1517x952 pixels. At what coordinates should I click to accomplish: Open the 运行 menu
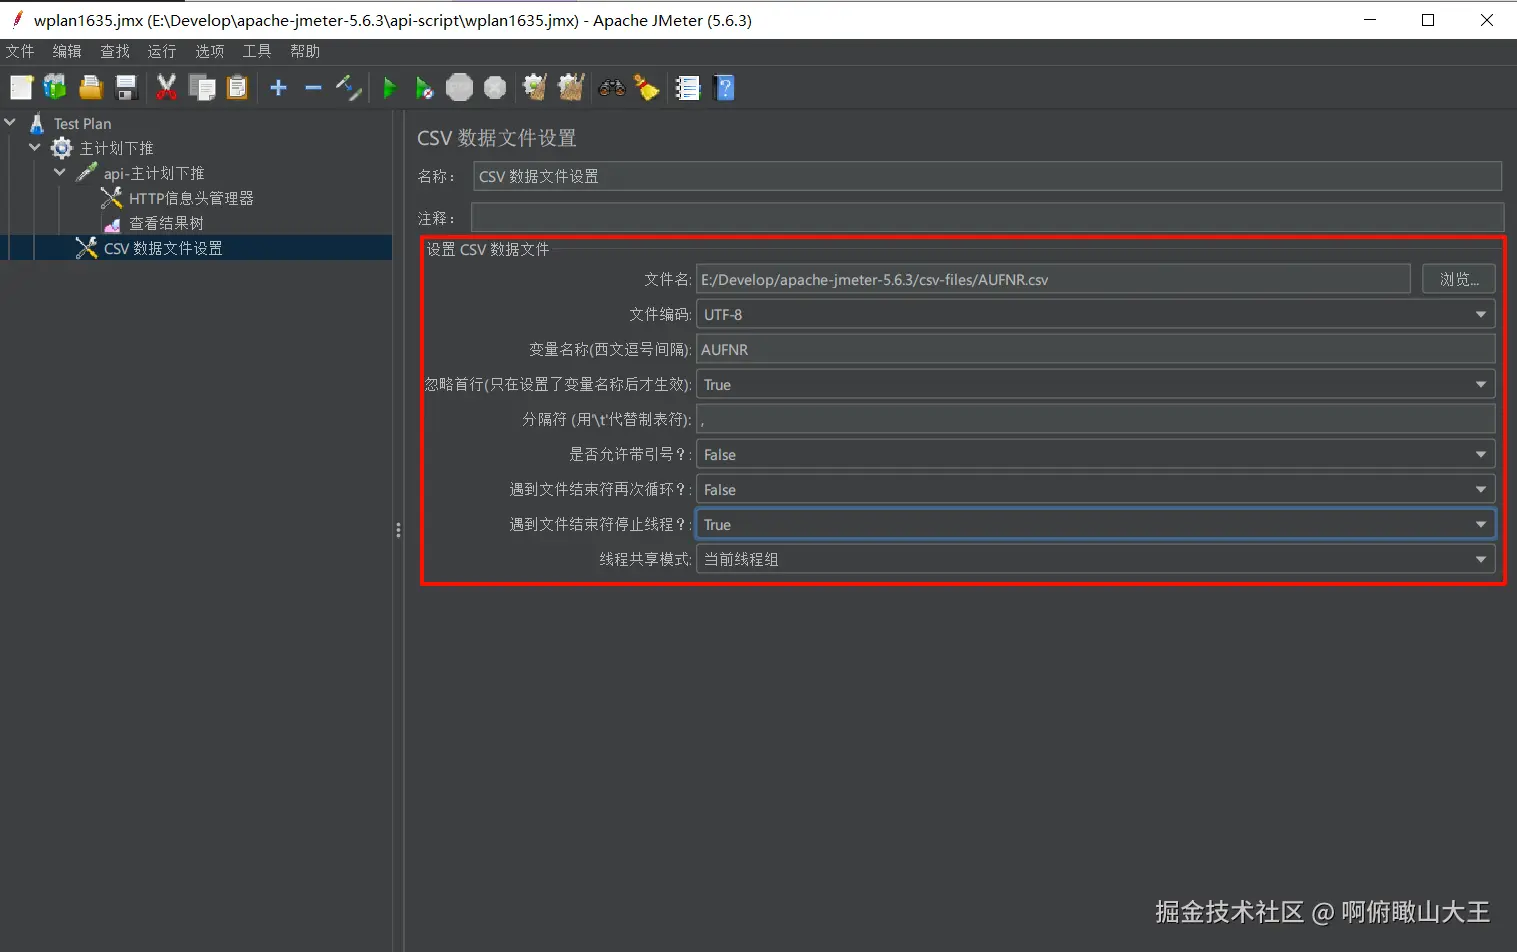(162, 51)
